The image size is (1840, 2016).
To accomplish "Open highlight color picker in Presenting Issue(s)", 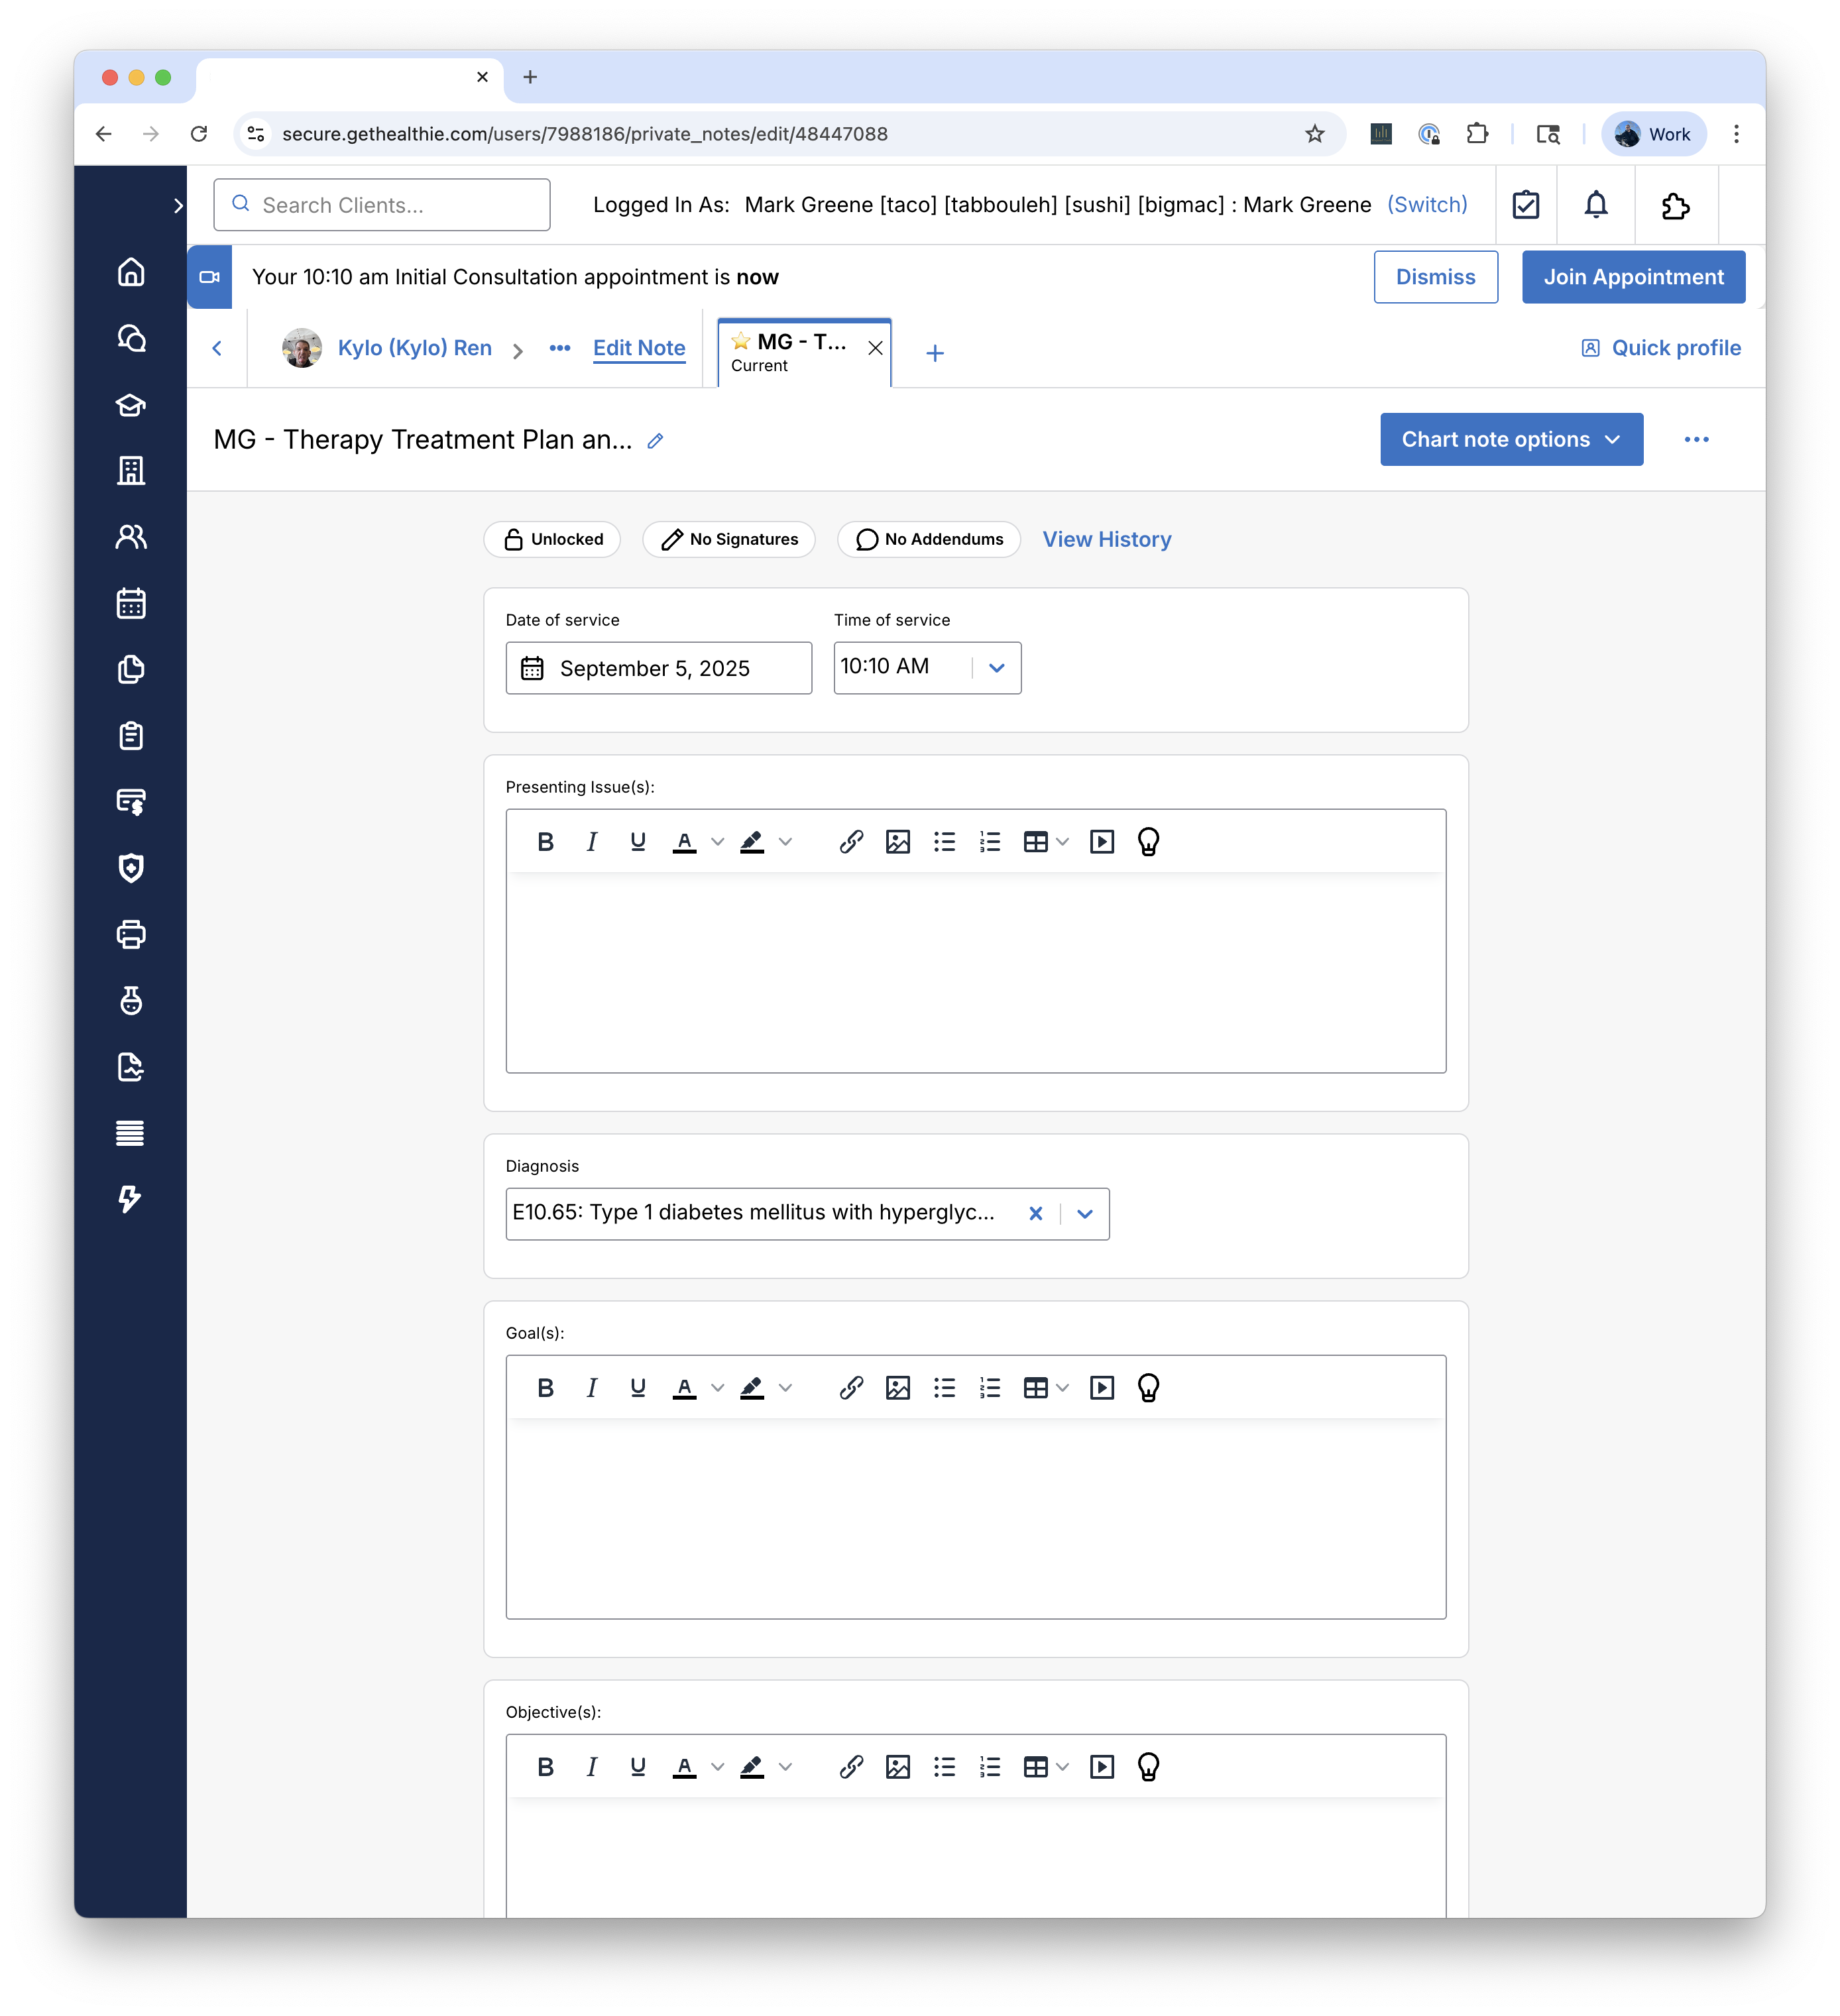I will (x=785, y=842).
